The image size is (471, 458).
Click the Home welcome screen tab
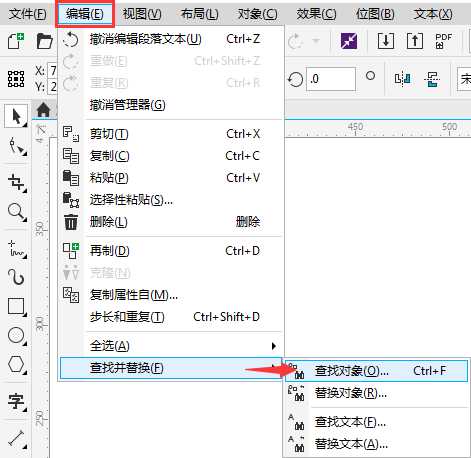44,110
